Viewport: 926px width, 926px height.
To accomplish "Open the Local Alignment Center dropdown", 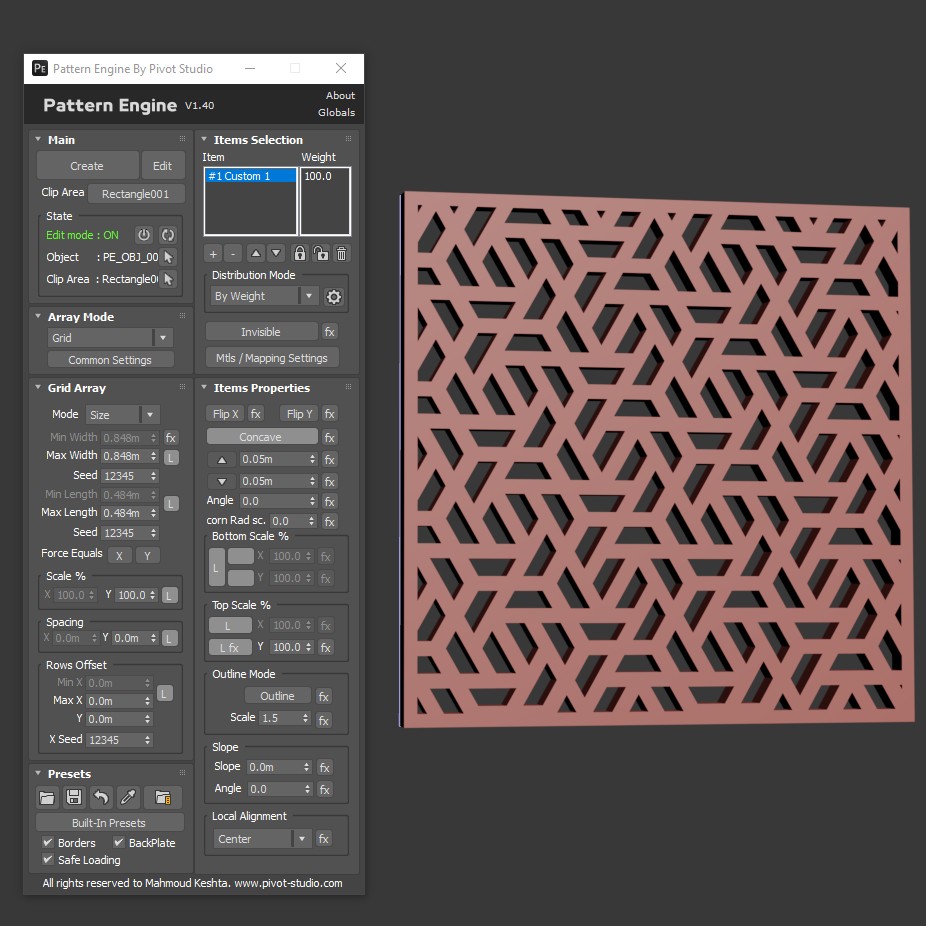I will 262,839.
